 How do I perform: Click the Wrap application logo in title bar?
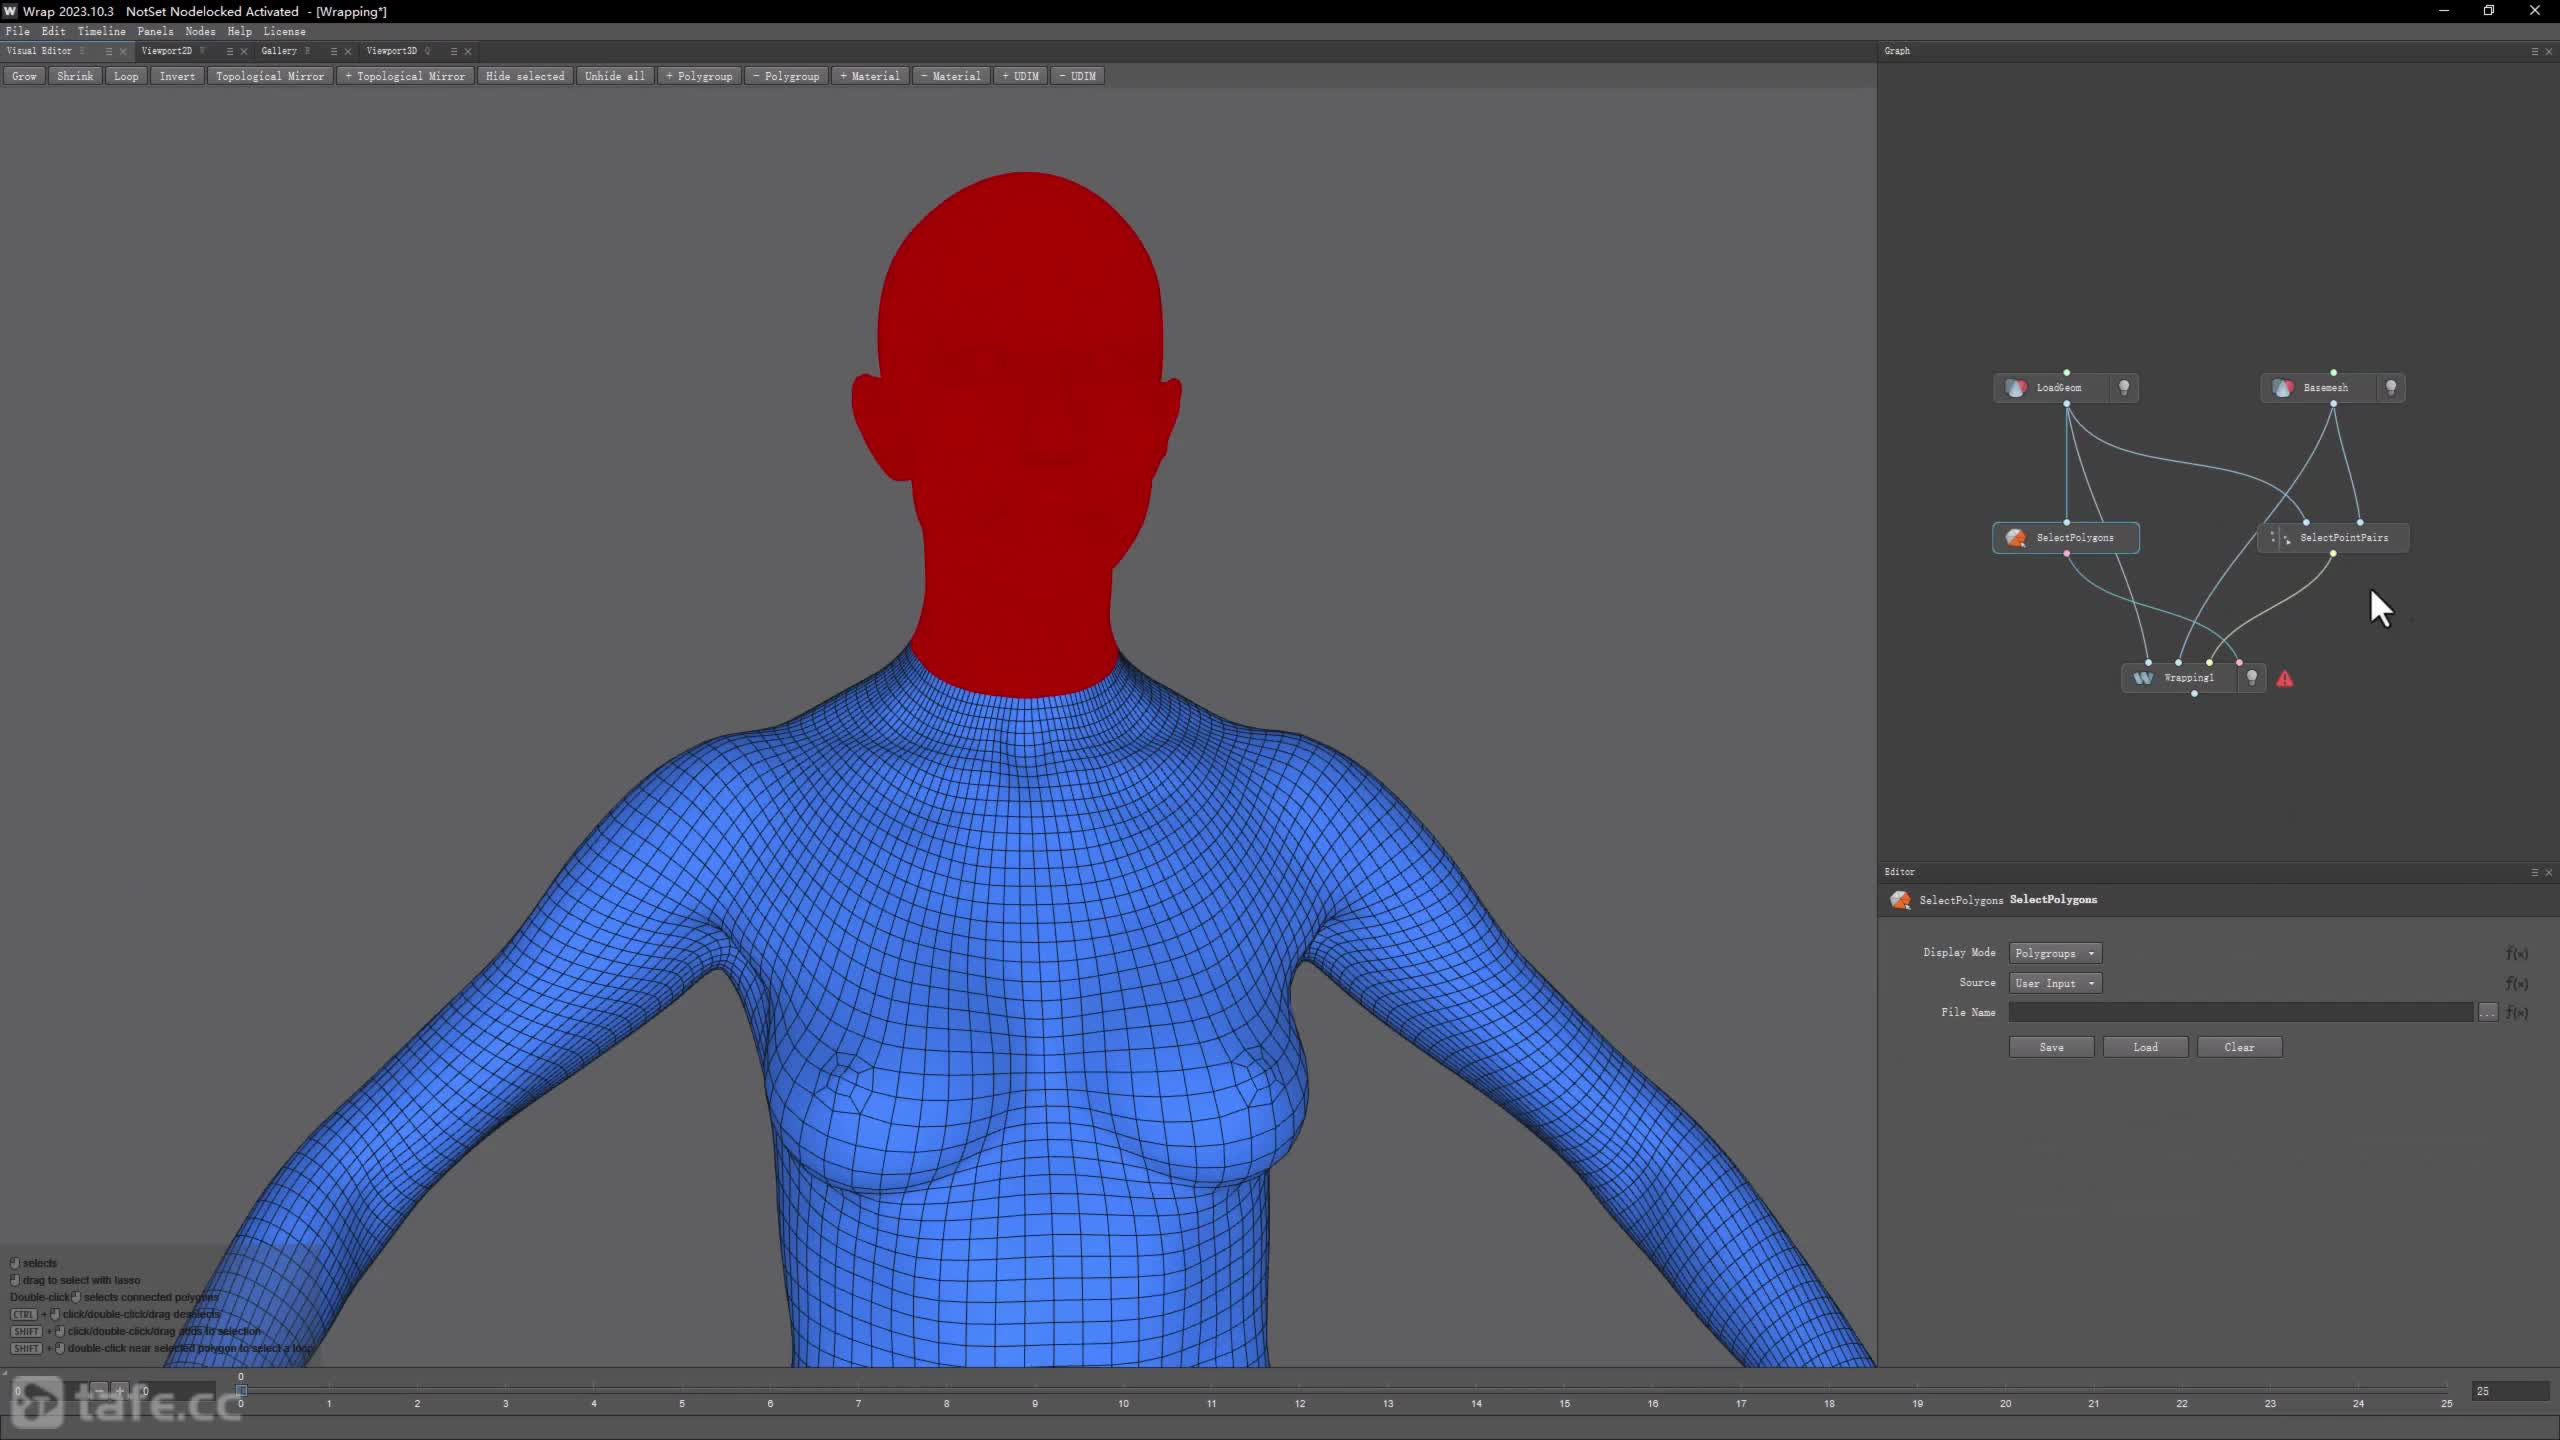pos(10,11)
